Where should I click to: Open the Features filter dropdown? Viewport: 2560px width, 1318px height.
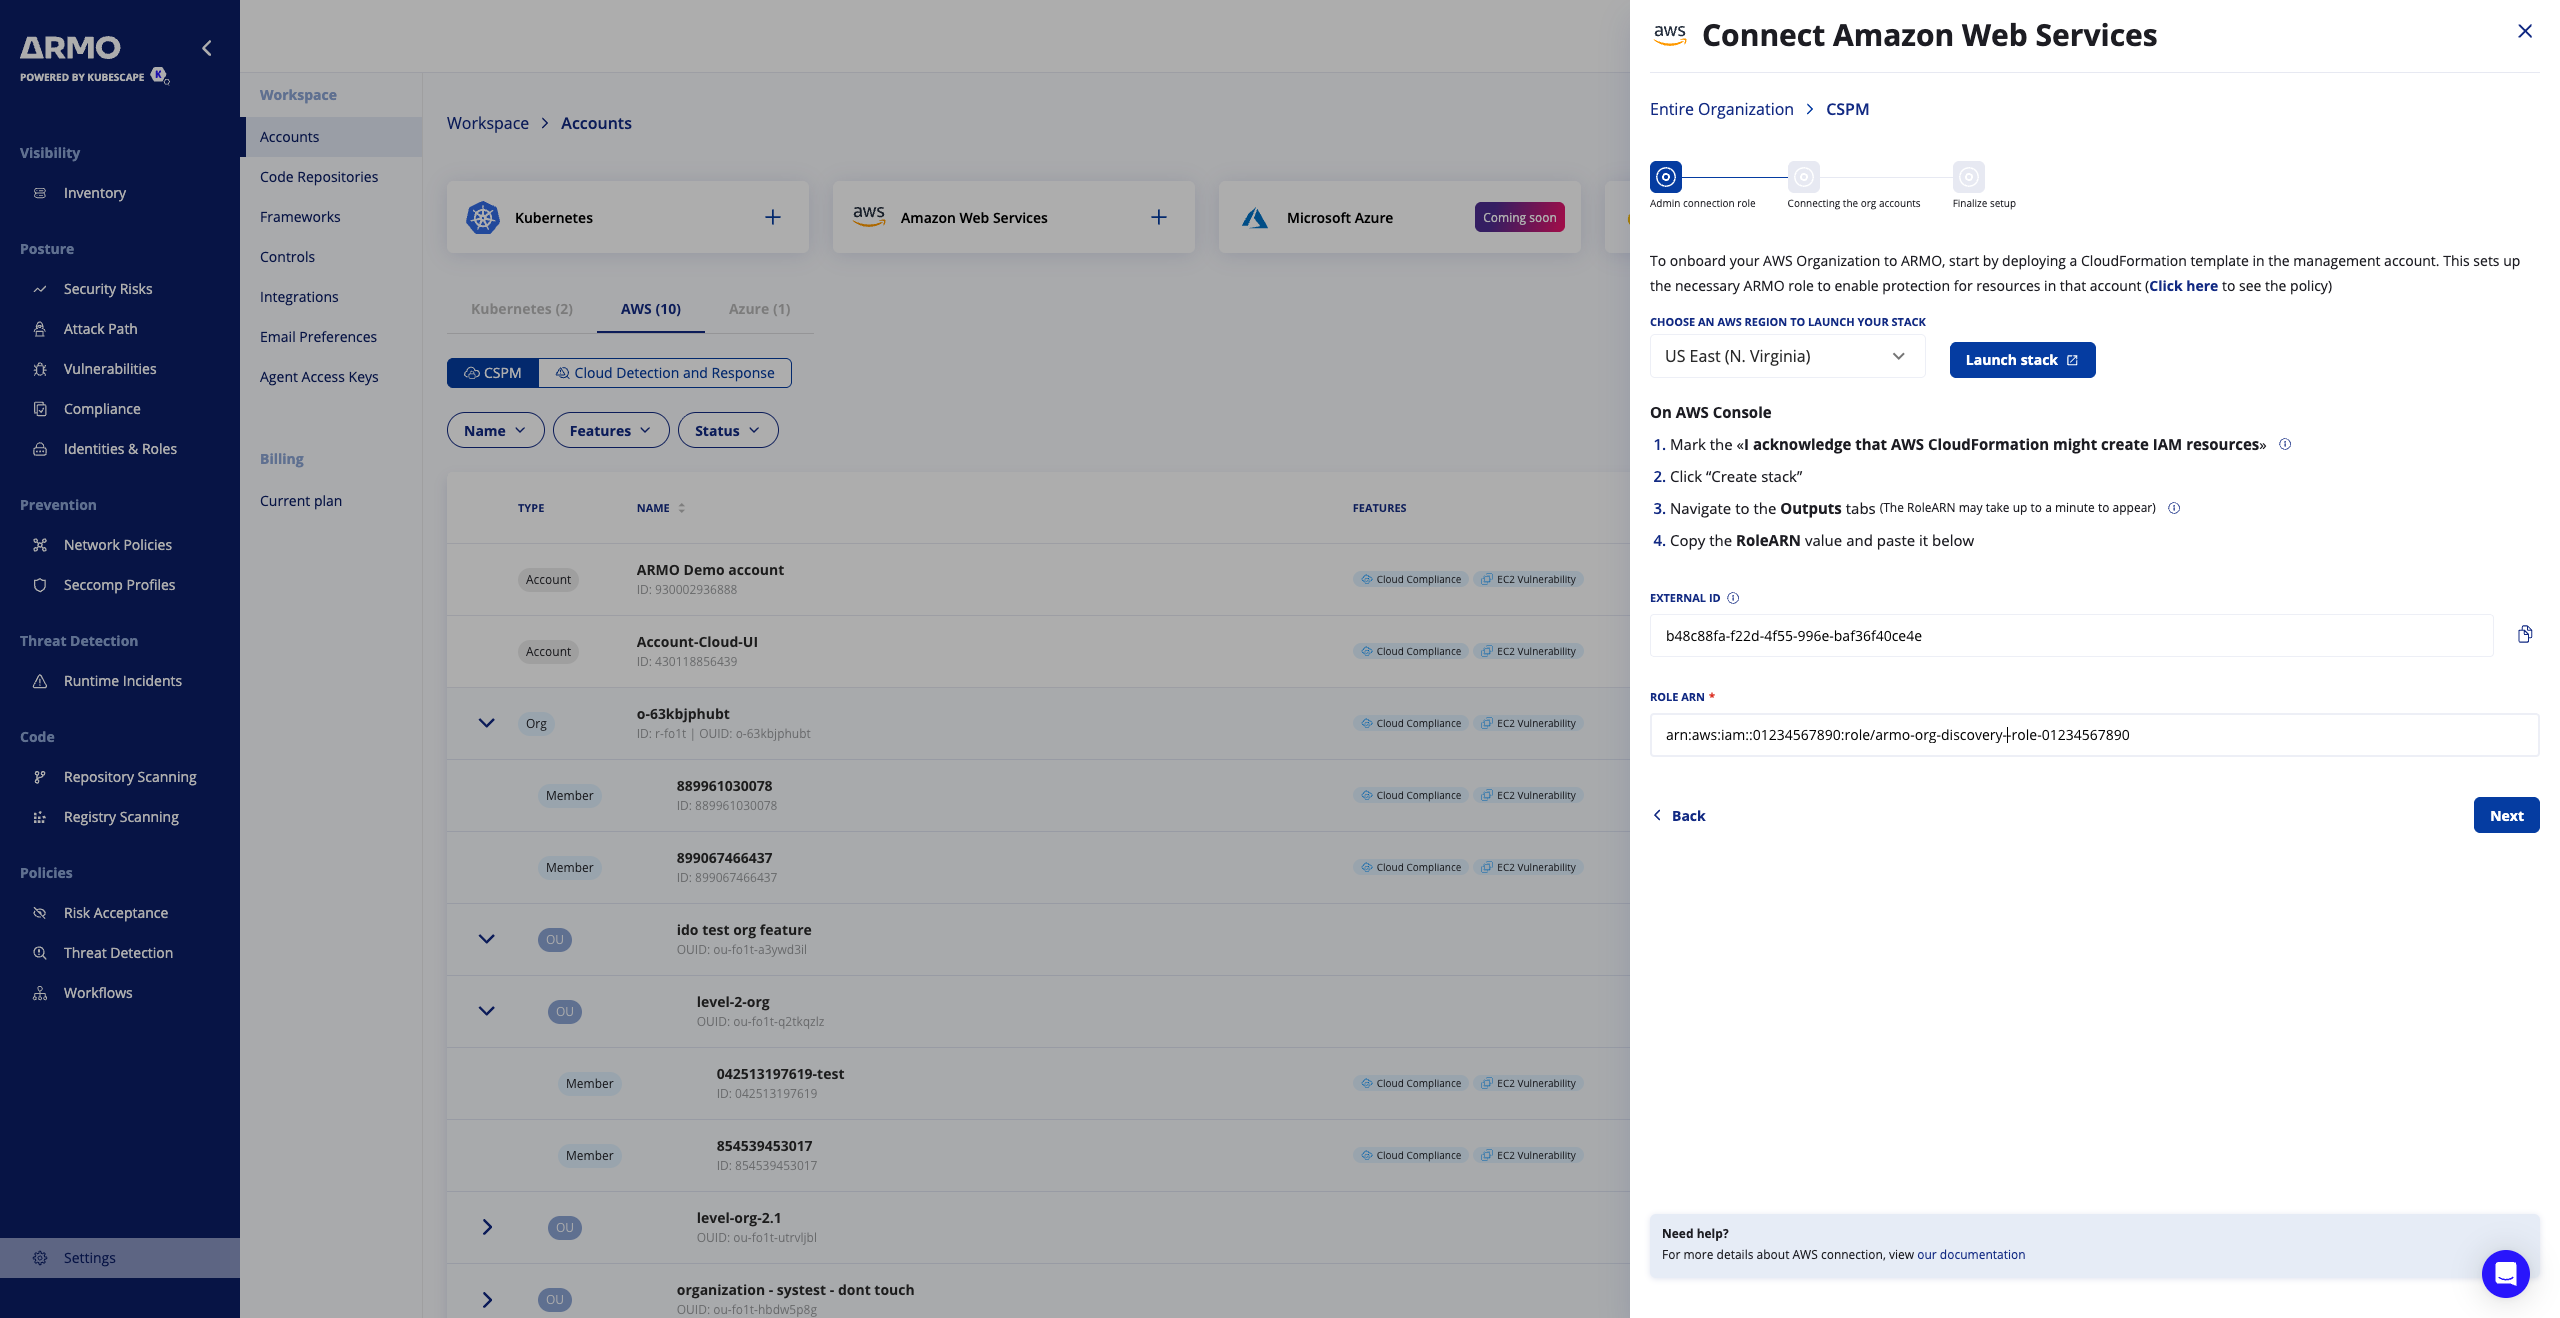point(610,431)
